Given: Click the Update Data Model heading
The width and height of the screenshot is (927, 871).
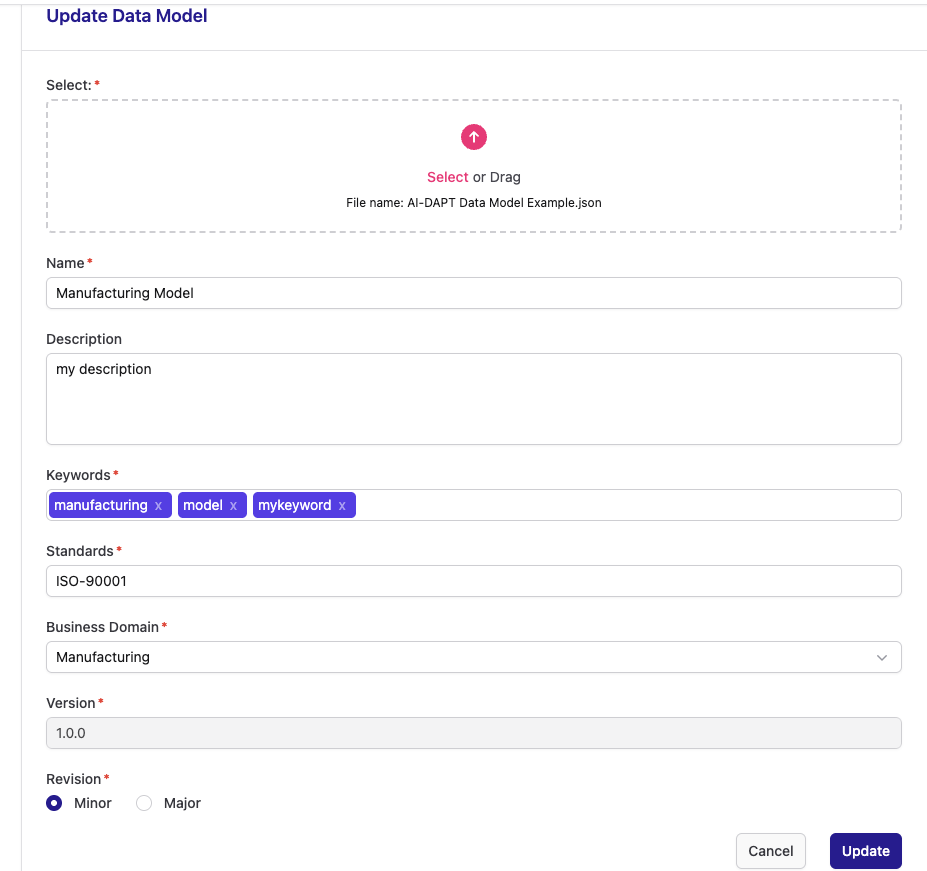Looking at the screenshot, I should [127, 16].
